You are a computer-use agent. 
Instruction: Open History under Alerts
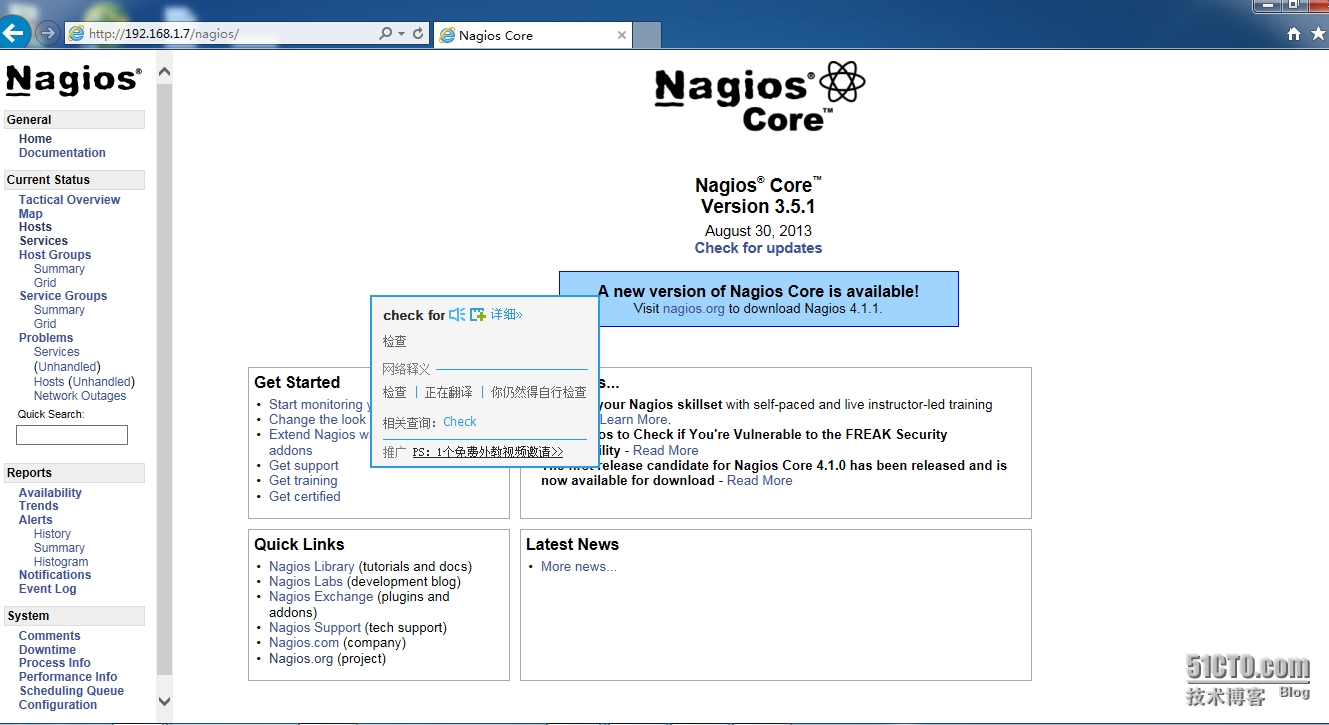click(52, 534)
